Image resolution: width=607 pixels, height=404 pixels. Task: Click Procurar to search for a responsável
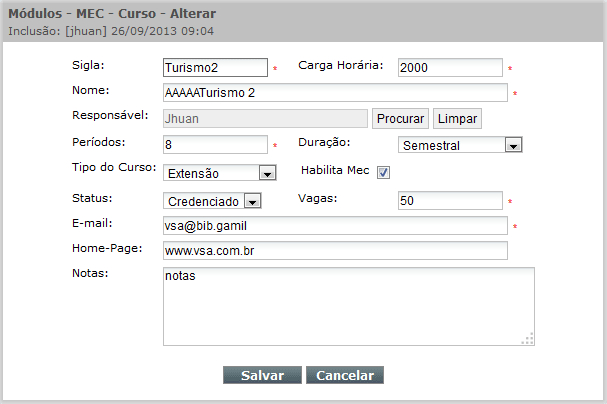click(x=400, y=118)
